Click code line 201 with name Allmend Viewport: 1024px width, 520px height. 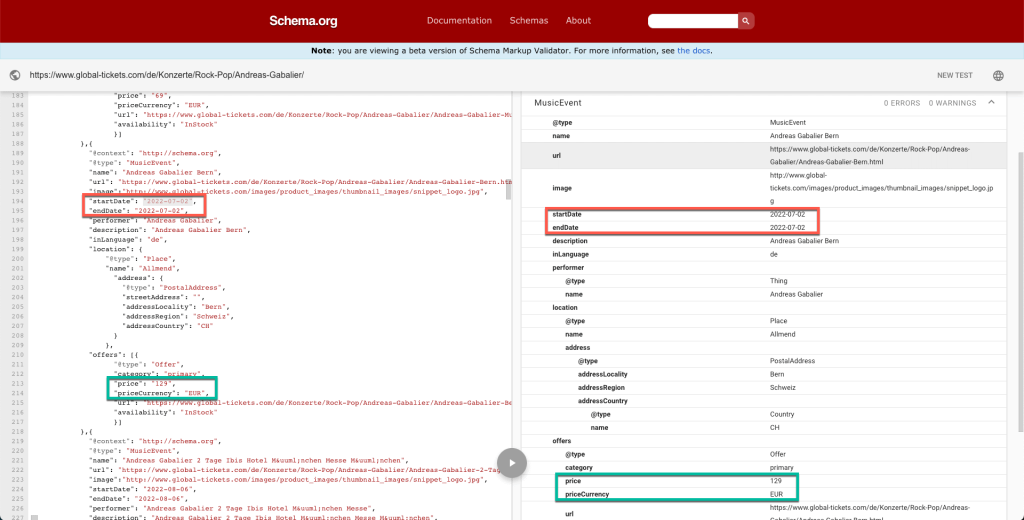pyautogui.click(x=142, y=268)
